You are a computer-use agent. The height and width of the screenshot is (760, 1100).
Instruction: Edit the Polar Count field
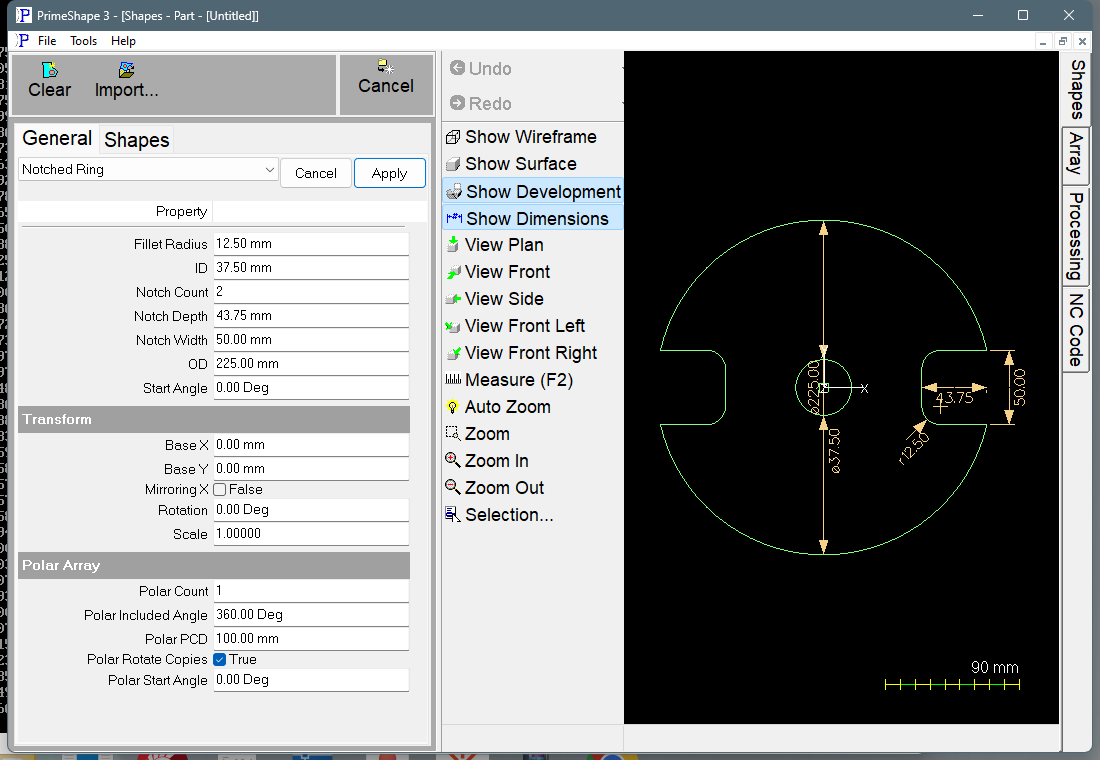311,590
